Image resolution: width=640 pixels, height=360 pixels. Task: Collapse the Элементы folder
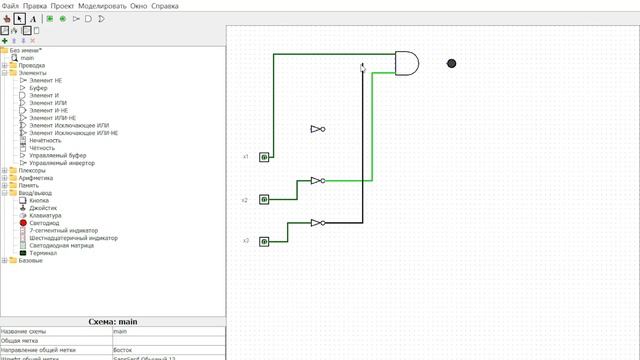click(4, 73)
